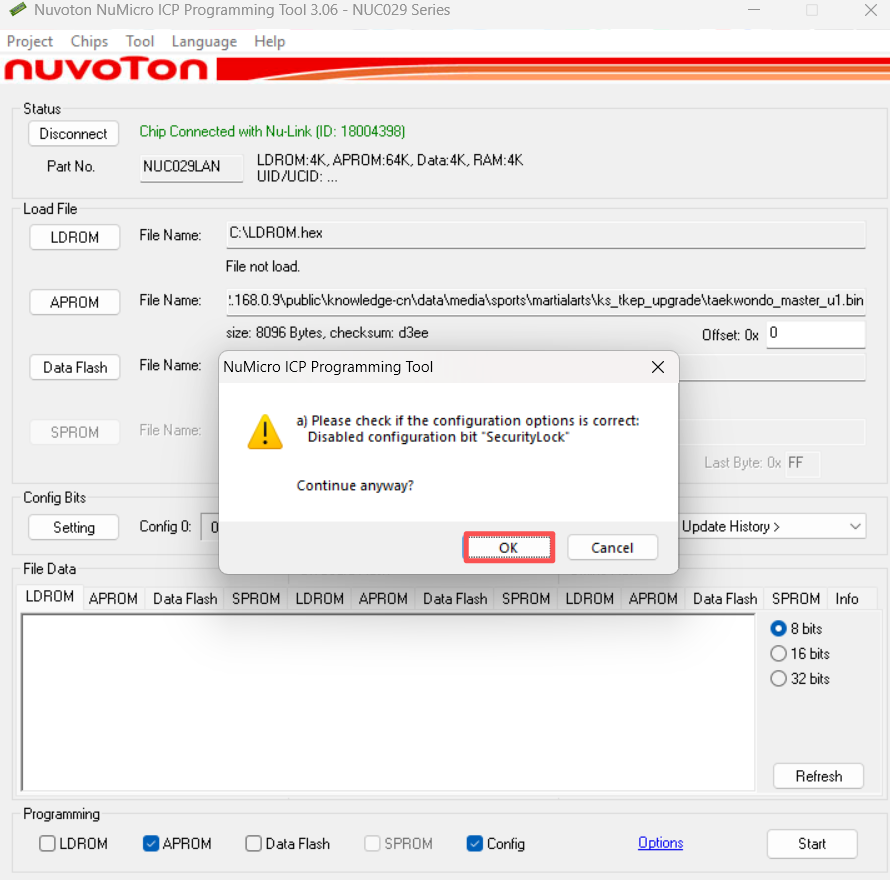
Task: Close the NuMicro ICP dialog with X
Action: tap(657, 367)
